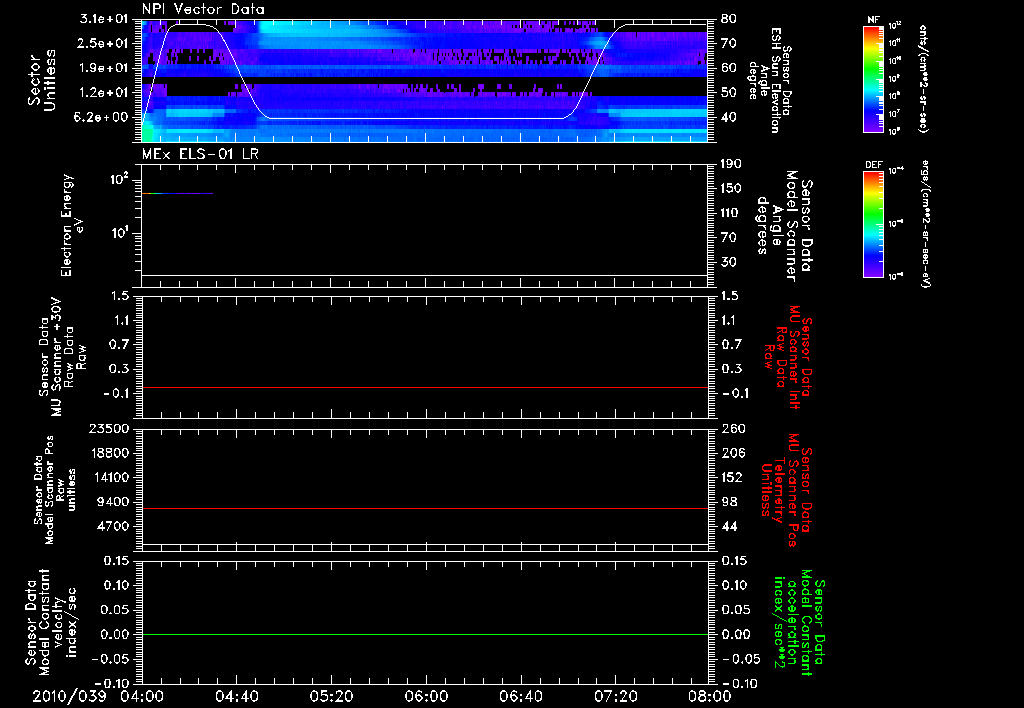Click the "2.5e+01" sector tick label
Image resolution: width=1024 pixels, height=708 pixels.
(102, 43)
